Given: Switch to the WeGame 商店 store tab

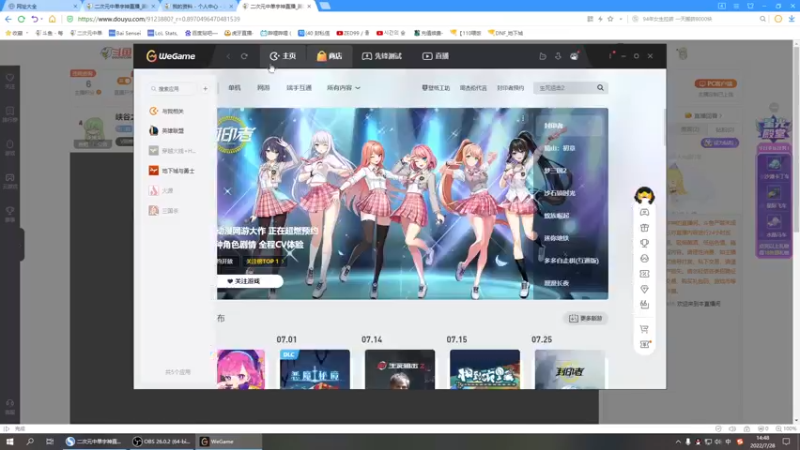Looking at the screenshot, I should coord(329,56).
